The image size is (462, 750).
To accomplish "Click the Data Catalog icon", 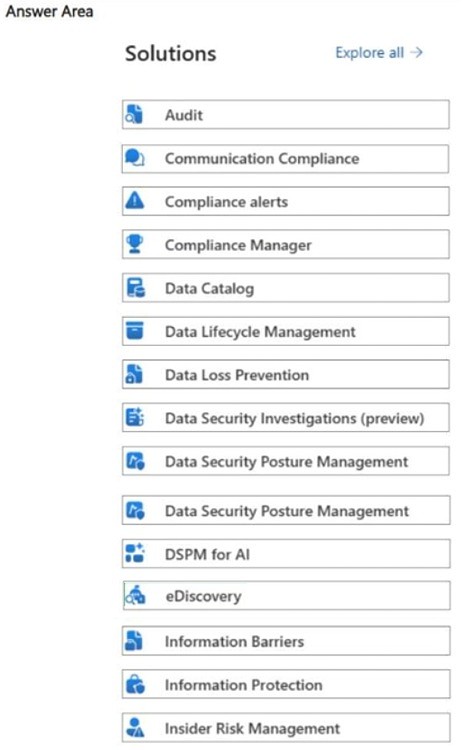I will [x=135, y=287].
